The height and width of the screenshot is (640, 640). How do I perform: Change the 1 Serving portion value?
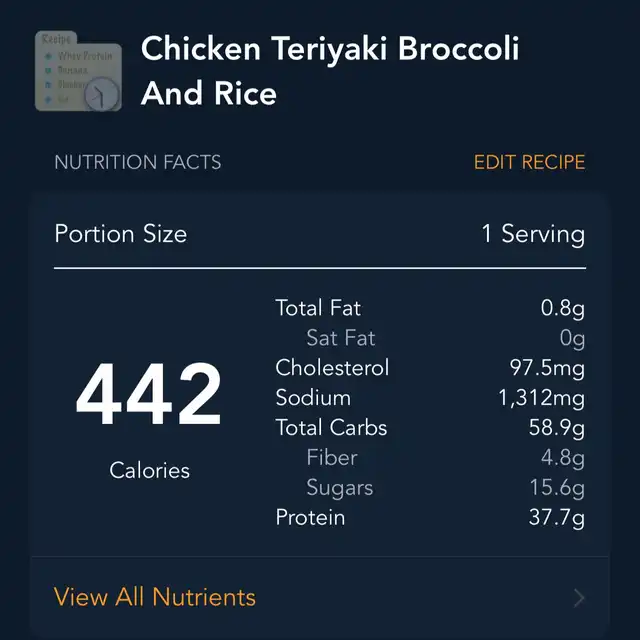pos(532,234)
